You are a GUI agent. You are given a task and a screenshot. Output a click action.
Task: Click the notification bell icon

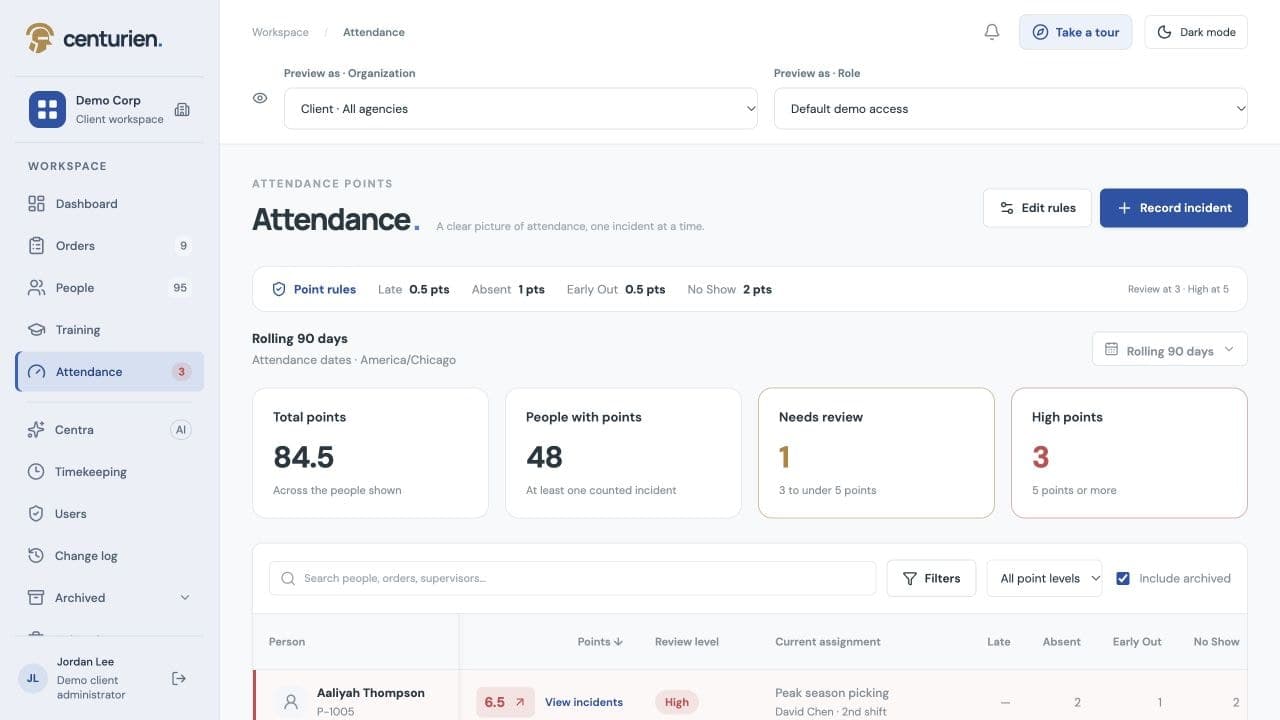click(992, 32)
